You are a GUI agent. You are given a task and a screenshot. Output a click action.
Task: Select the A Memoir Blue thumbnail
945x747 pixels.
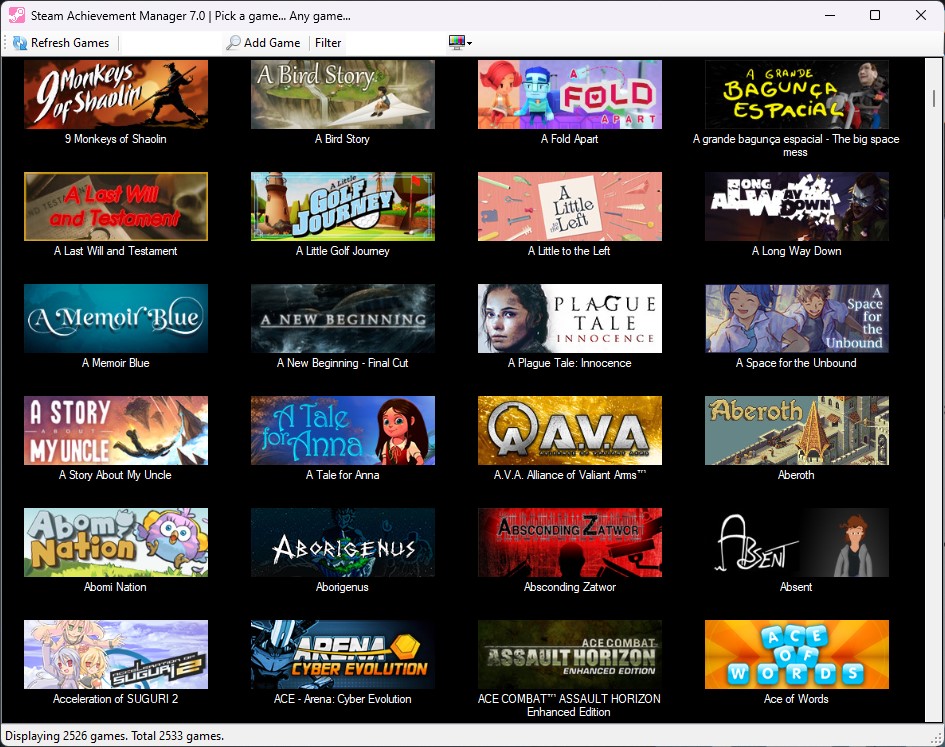pyautogui.click(x=116, y=318)
